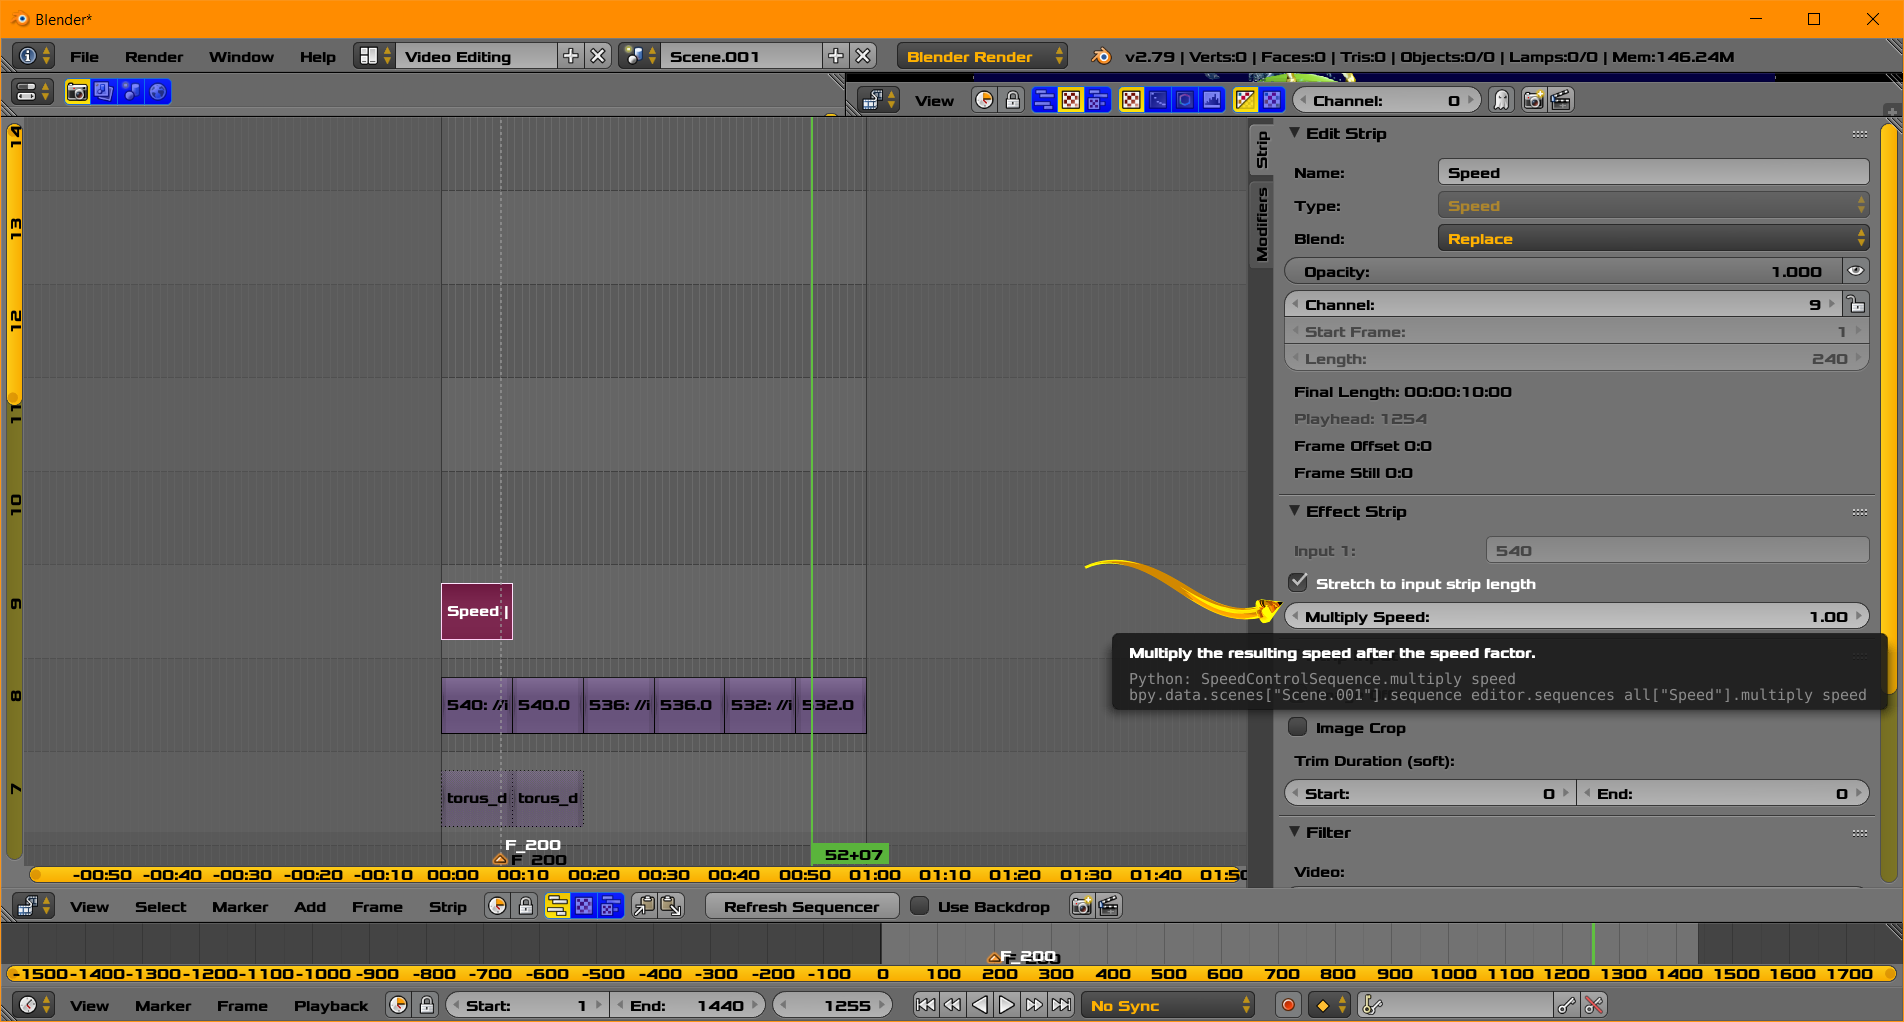Click Luma Waveform display mode icon

(1158, 100)
